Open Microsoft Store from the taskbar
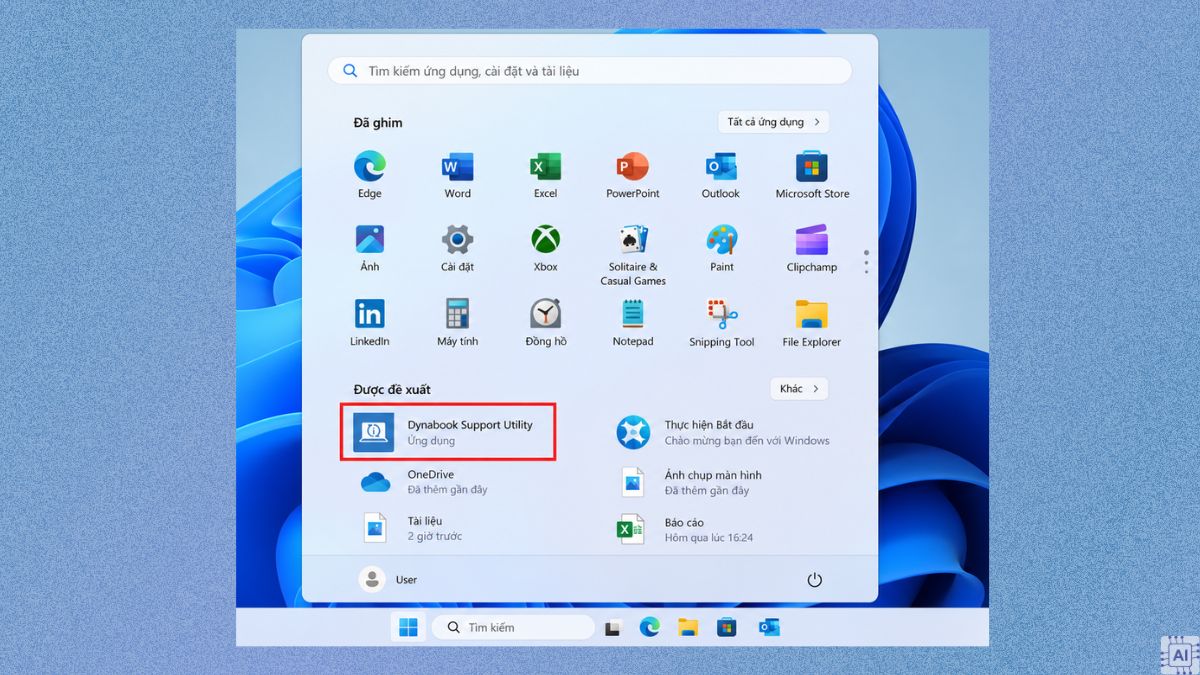Viewport: 1200px width, 675px height. [x=727, y=628]
